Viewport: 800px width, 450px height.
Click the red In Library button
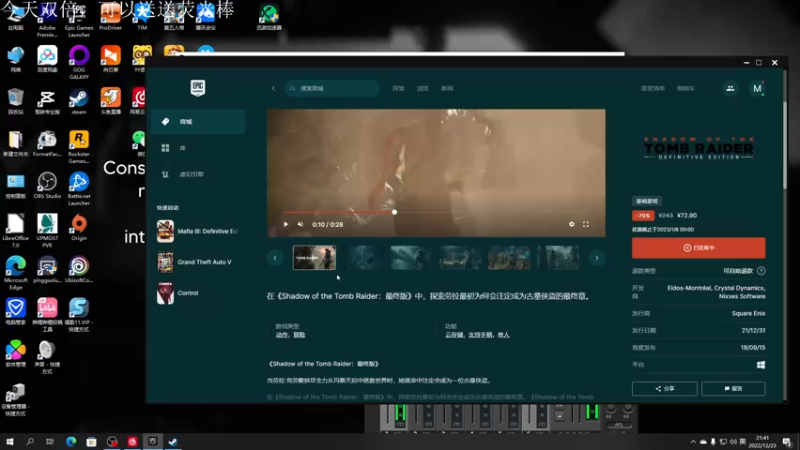coord(698,248)
